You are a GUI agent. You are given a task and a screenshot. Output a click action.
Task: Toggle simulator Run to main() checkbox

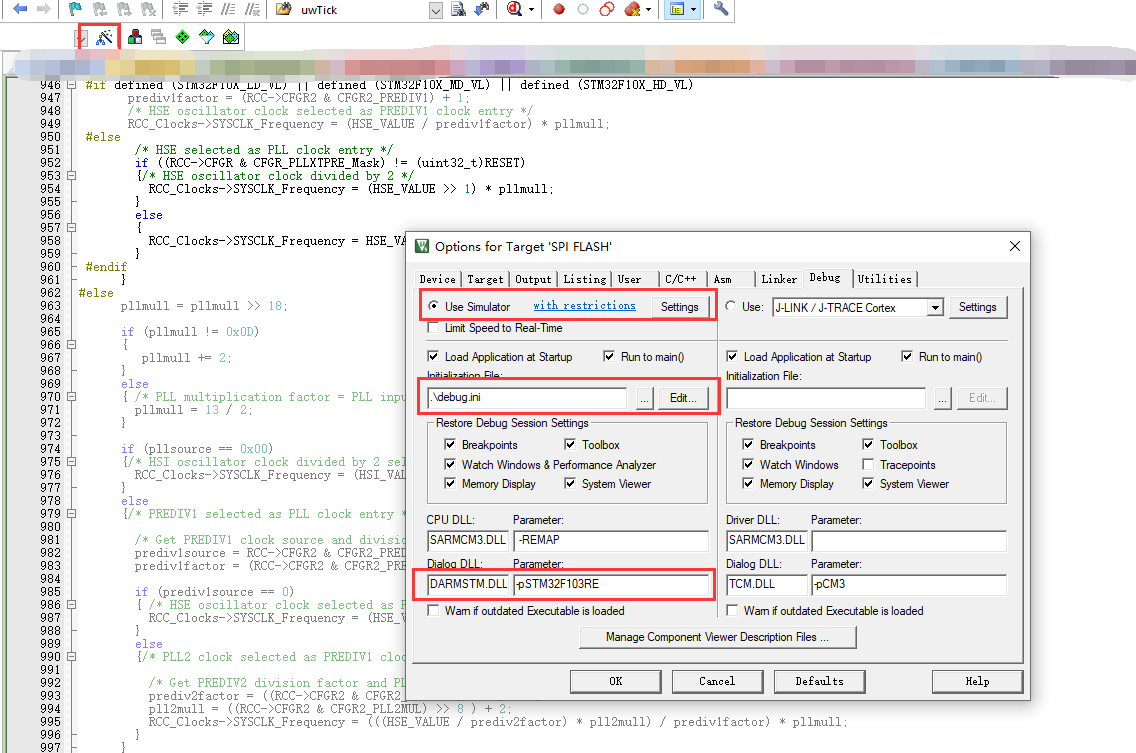point(609,357)
